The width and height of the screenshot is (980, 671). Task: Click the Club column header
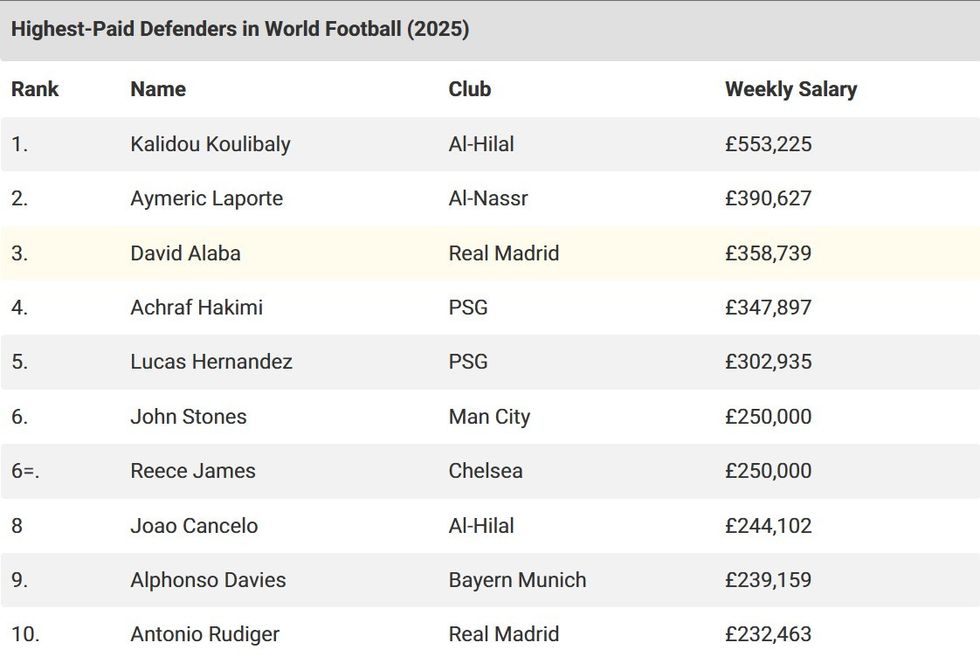(469, 89)
